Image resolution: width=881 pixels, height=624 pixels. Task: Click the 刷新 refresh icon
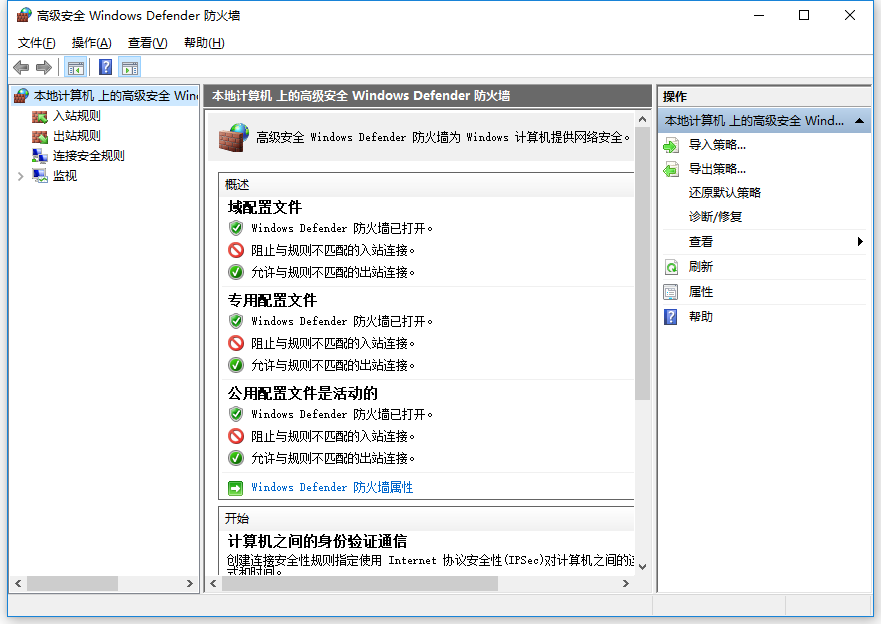tap(671, 267)
